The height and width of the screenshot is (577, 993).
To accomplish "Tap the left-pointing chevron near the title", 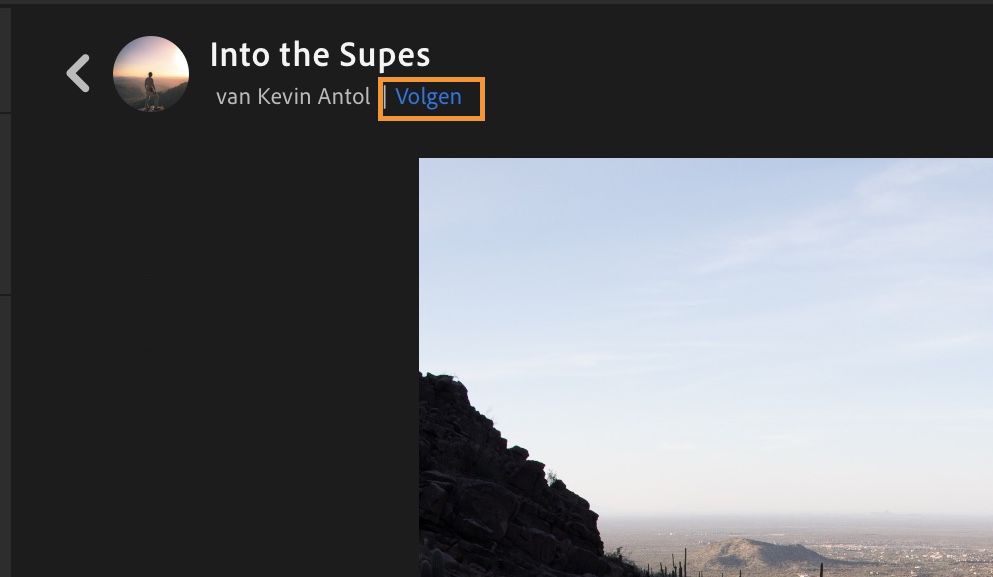I will pyautogui.click(x=77, y=73).
